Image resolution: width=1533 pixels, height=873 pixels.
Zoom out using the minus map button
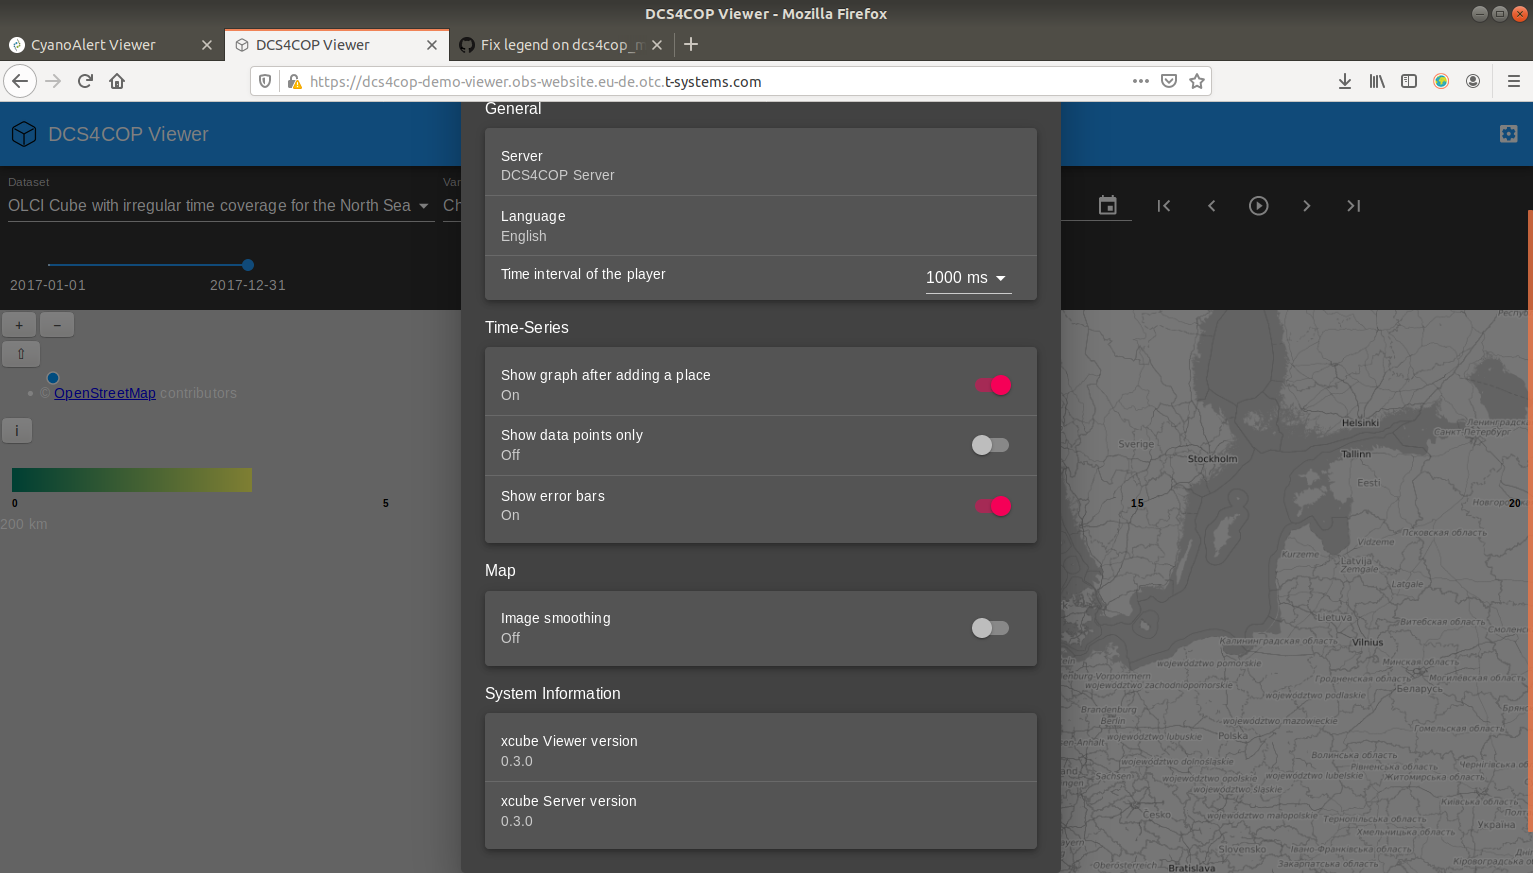click(56, 324)
